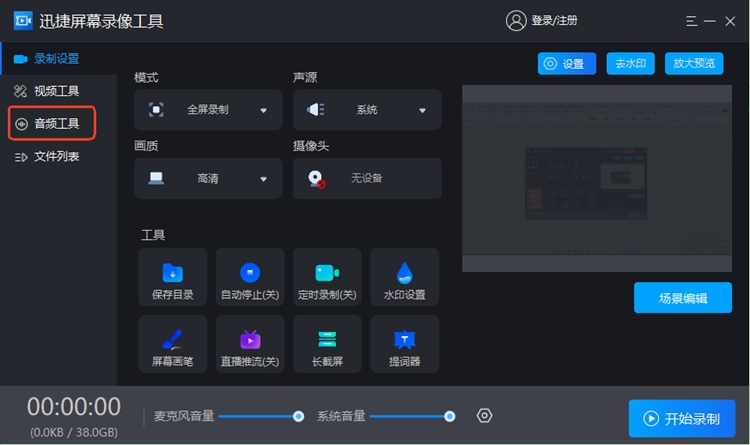The image size is (750, 445).
Task: Click 开始录制 to start recording
Action: click(682, 419)
